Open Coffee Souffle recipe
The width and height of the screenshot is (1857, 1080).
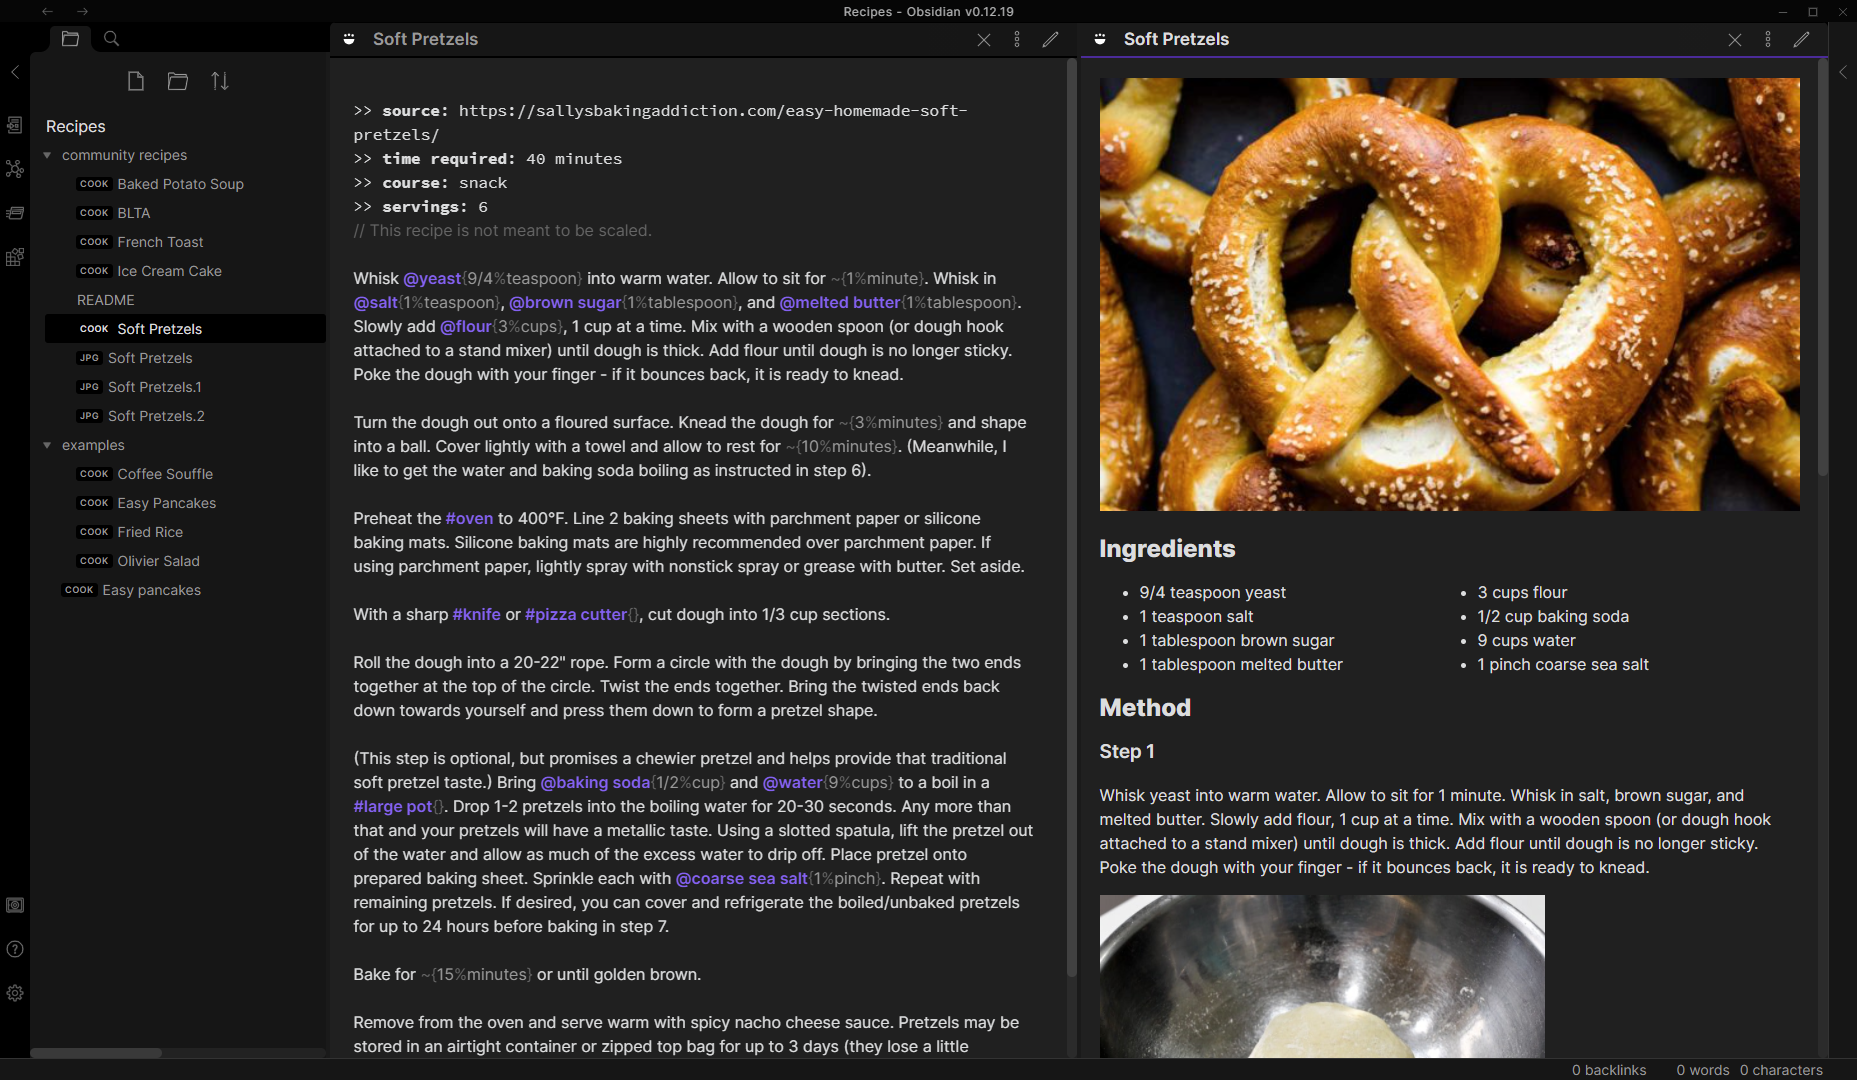[185, 474]
